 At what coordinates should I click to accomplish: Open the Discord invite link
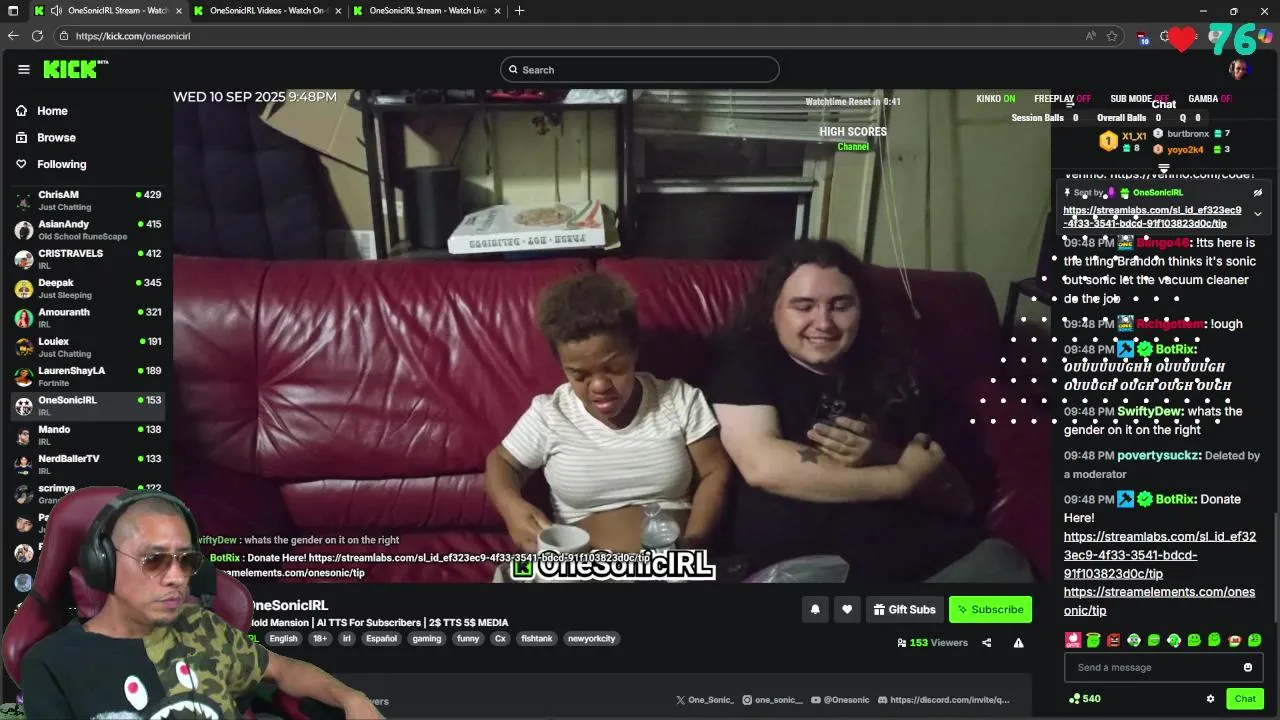(943, 700)
